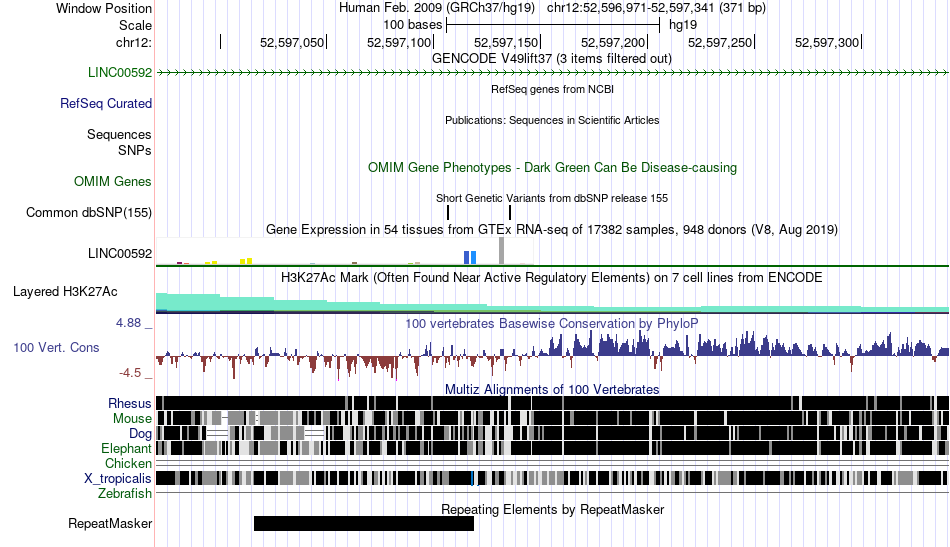Click the chr12: ruler label
The width and height of the screenshot is (950, 547).
click(x=133, y=42)
